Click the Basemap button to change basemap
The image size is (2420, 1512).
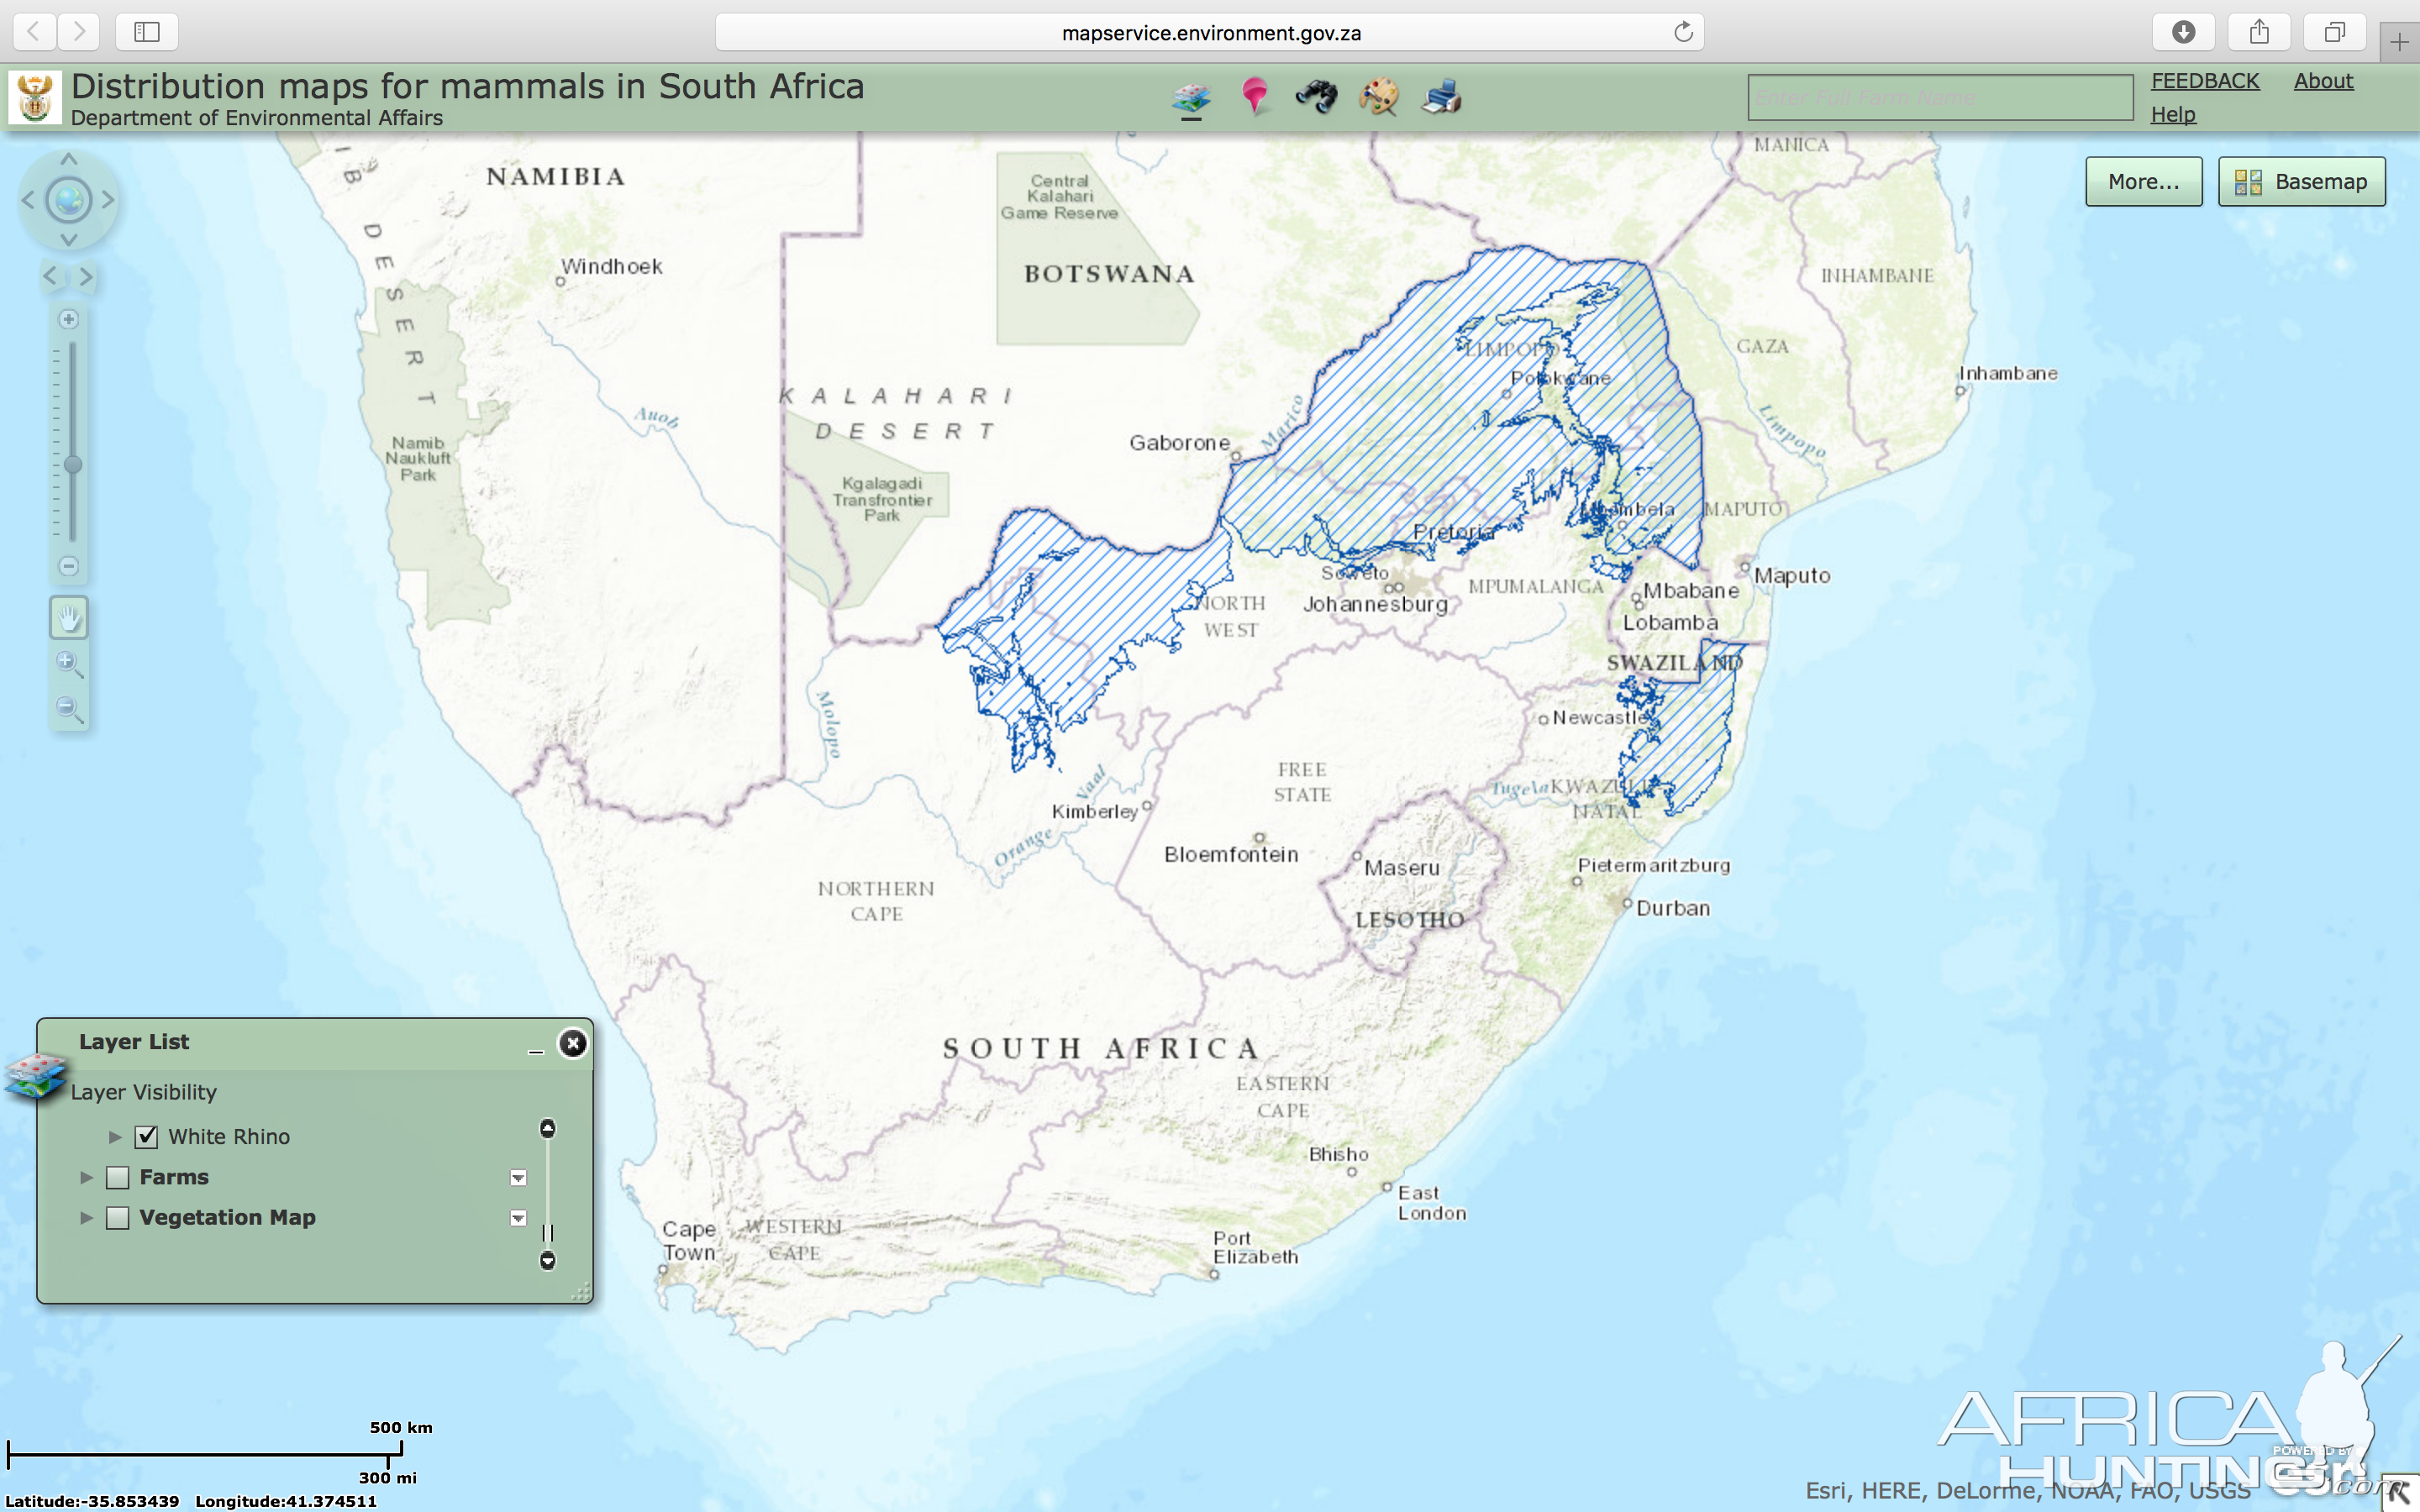[2303, 181]
